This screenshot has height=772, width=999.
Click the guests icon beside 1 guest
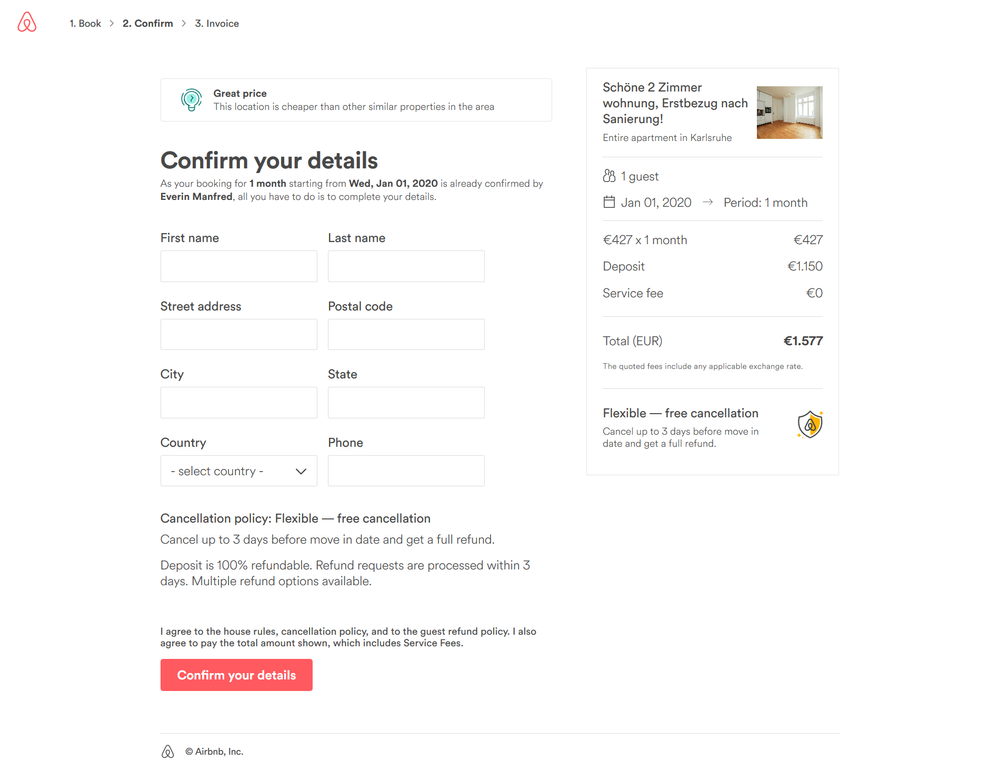click(x=609, y=176)
